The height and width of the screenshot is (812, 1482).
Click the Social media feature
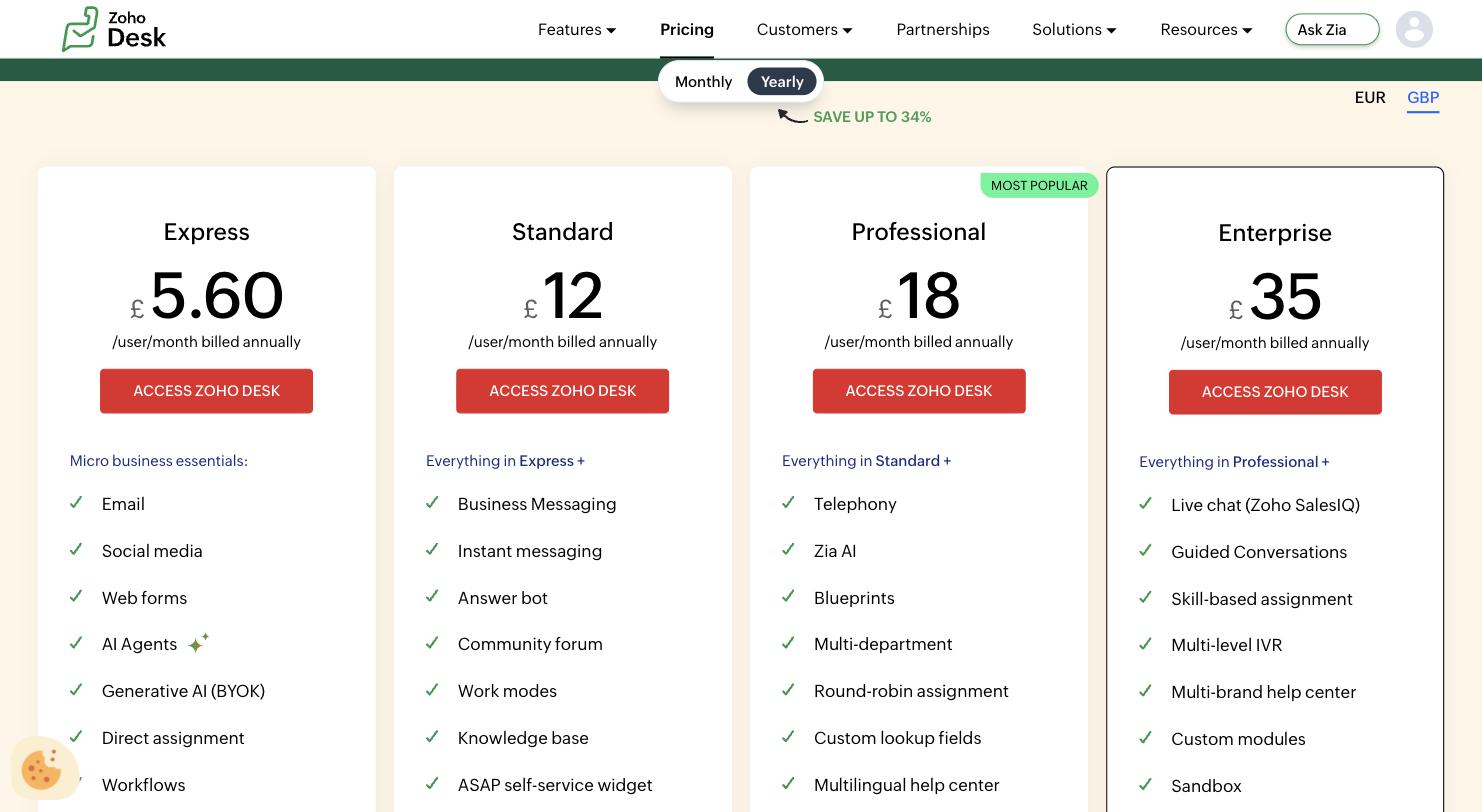(152, 551)
